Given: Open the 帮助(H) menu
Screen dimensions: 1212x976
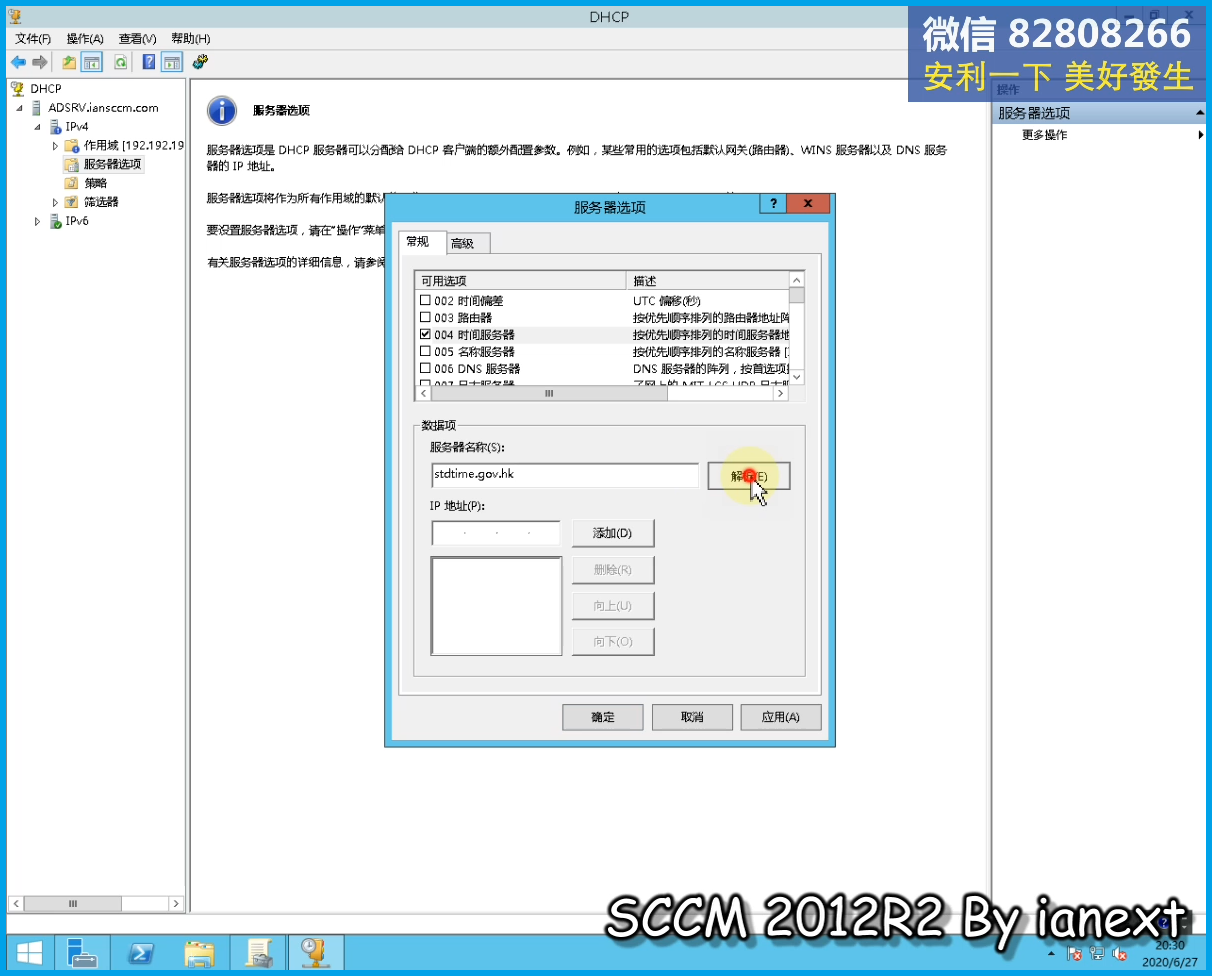Looking at the screenshot, I should pyautogui.click(x=190, y=38).
